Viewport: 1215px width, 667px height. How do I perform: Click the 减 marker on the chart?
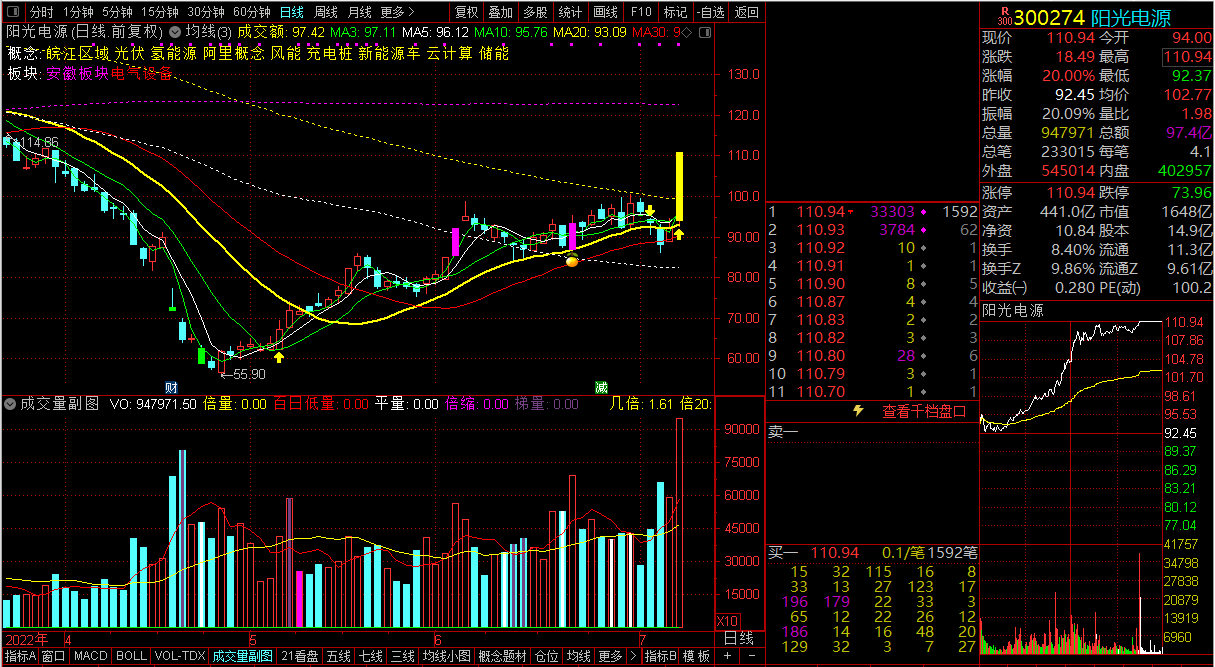point(601,387)
